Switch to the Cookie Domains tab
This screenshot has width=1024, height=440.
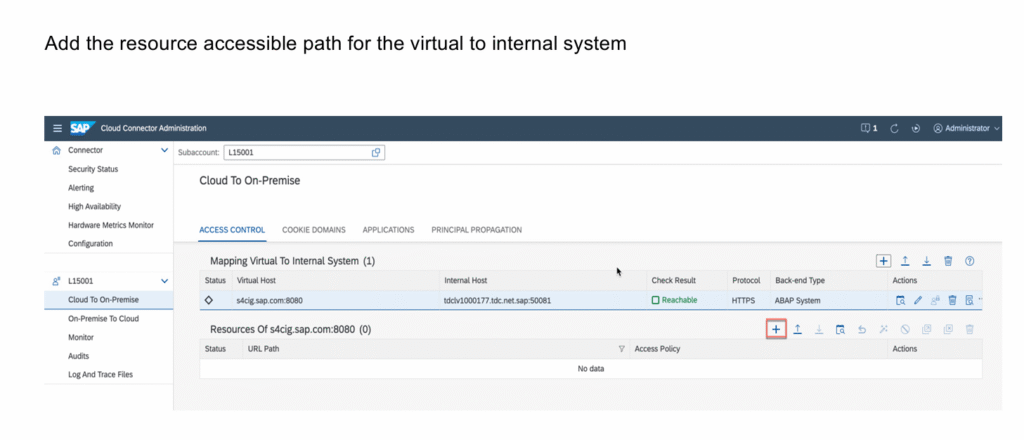(314, 230)
